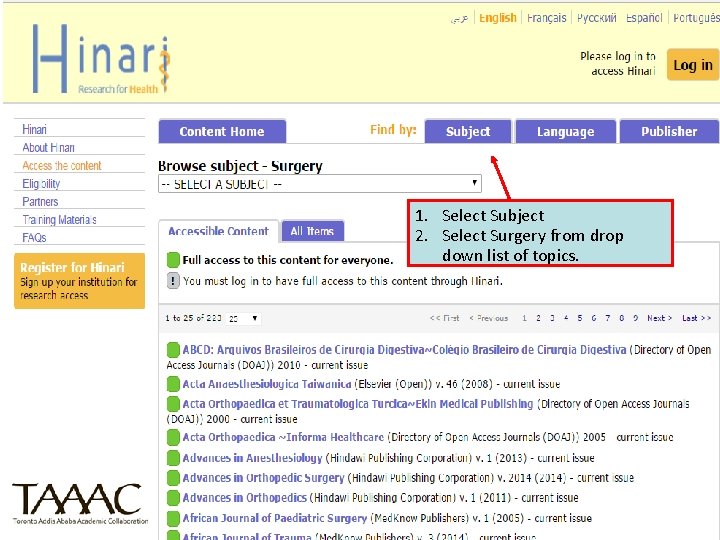Click the '1 to 25 of 223' results count
Screen dimensions: 720x540
pos(193,318)
